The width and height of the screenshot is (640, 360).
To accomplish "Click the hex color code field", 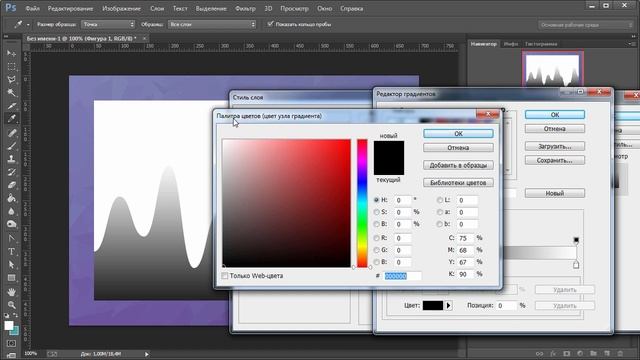I will point(402,276).
